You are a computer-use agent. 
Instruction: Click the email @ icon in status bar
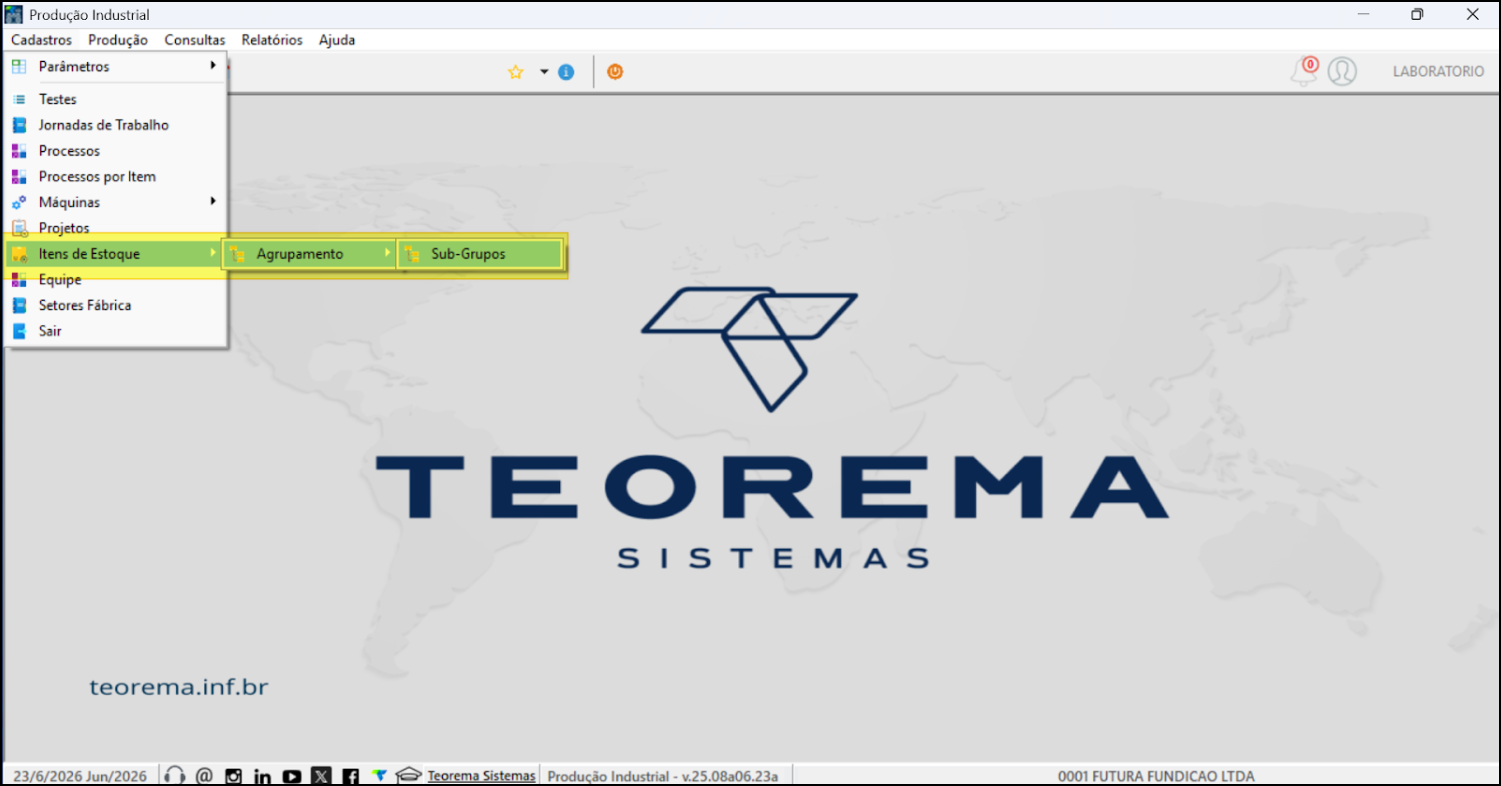pos(204,776)
